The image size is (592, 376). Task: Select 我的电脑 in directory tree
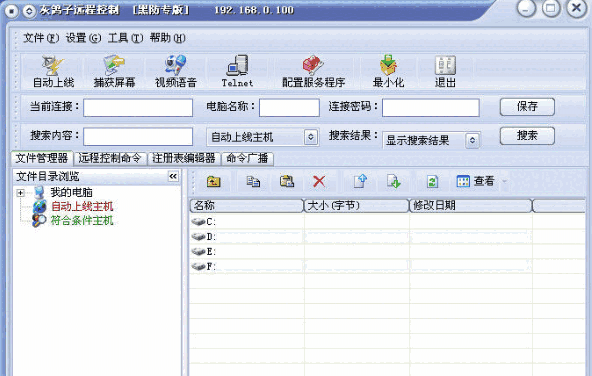[x=71, y=192]
